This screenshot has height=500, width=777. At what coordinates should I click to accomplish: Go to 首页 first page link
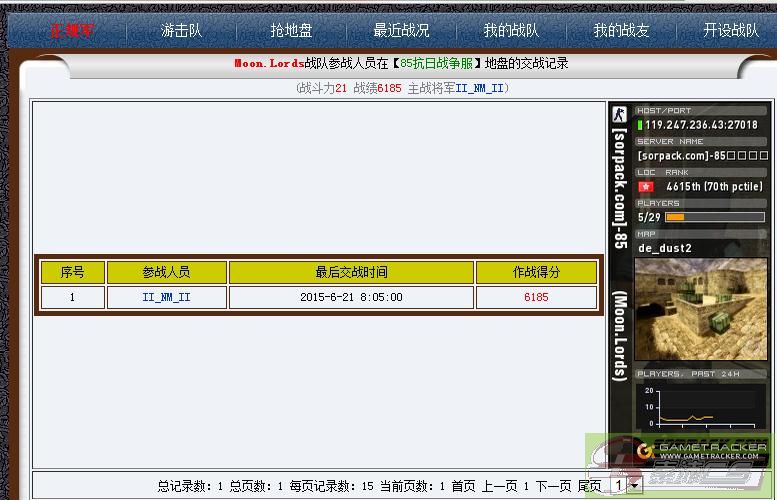[463, 486]
